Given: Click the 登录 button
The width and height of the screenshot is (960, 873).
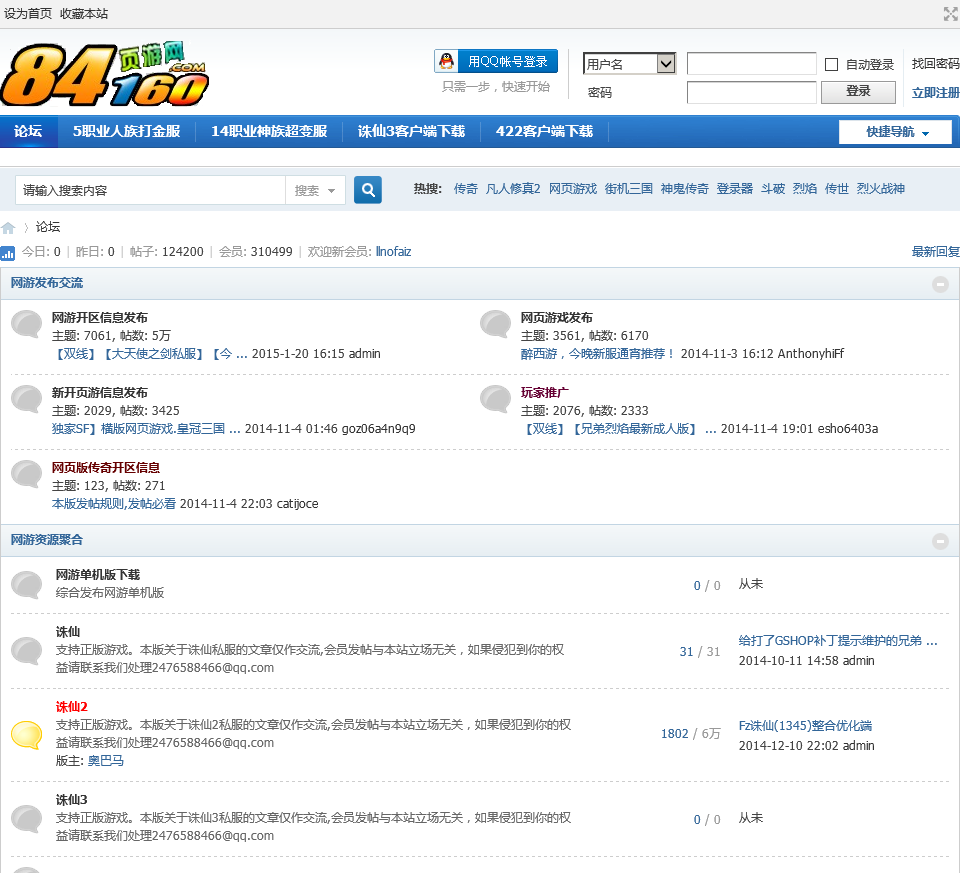Looking at the screenshot, I should click(x=858, y=92).
